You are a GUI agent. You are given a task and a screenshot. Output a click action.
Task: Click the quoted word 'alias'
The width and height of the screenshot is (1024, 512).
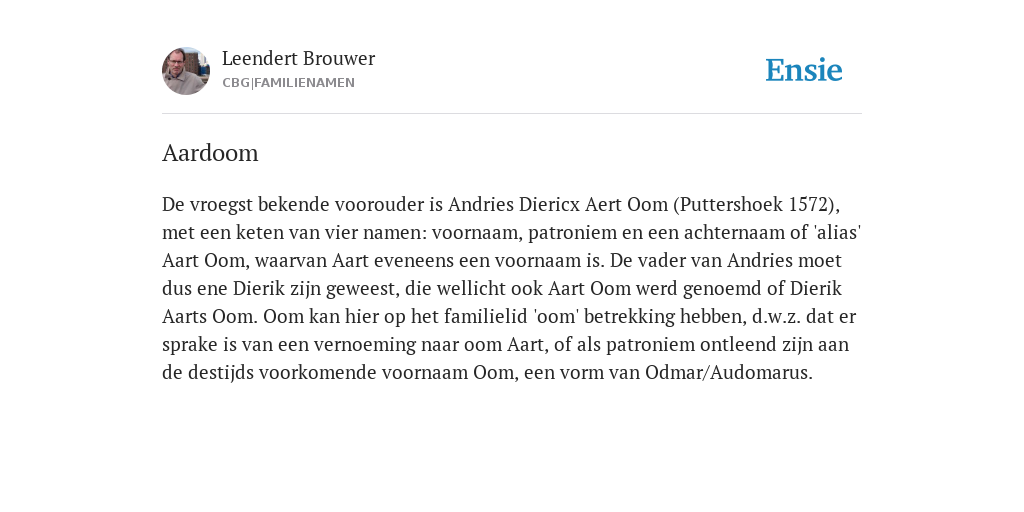tap(837, 232)
